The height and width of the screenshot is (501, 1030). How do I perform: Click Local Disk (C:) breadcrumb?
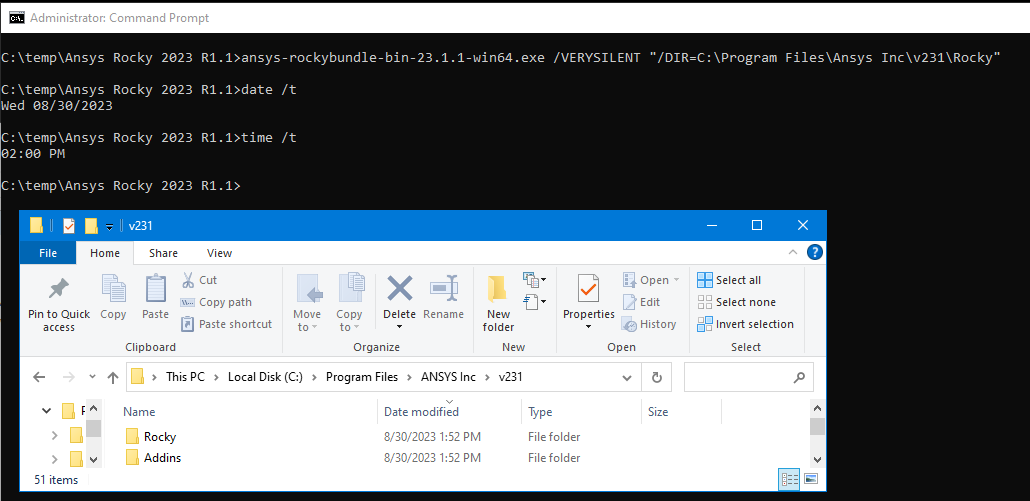click(265, 377)
